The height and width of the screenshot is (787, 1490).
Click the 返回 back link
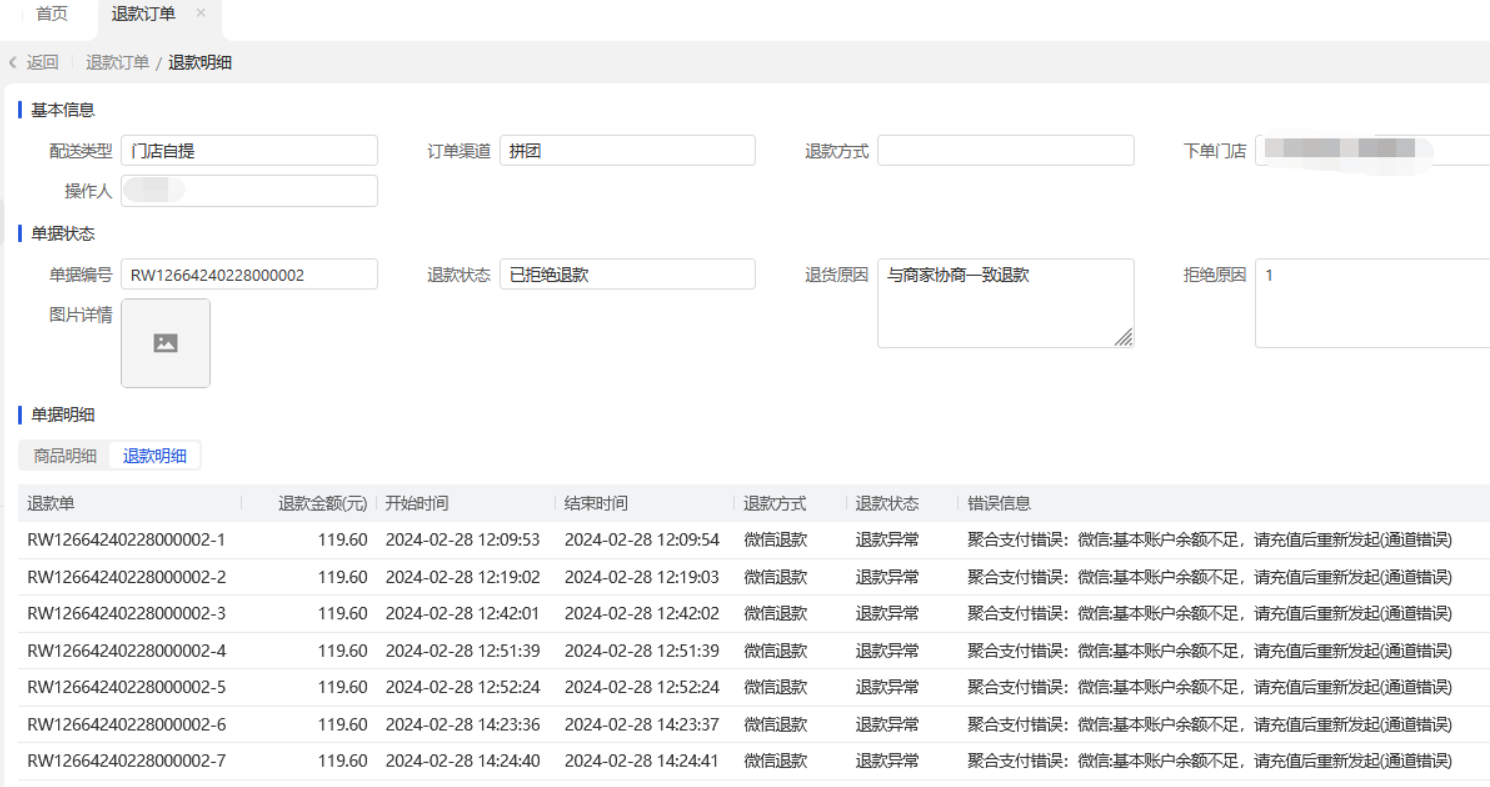pyautogui.click(x=43, y=62)
